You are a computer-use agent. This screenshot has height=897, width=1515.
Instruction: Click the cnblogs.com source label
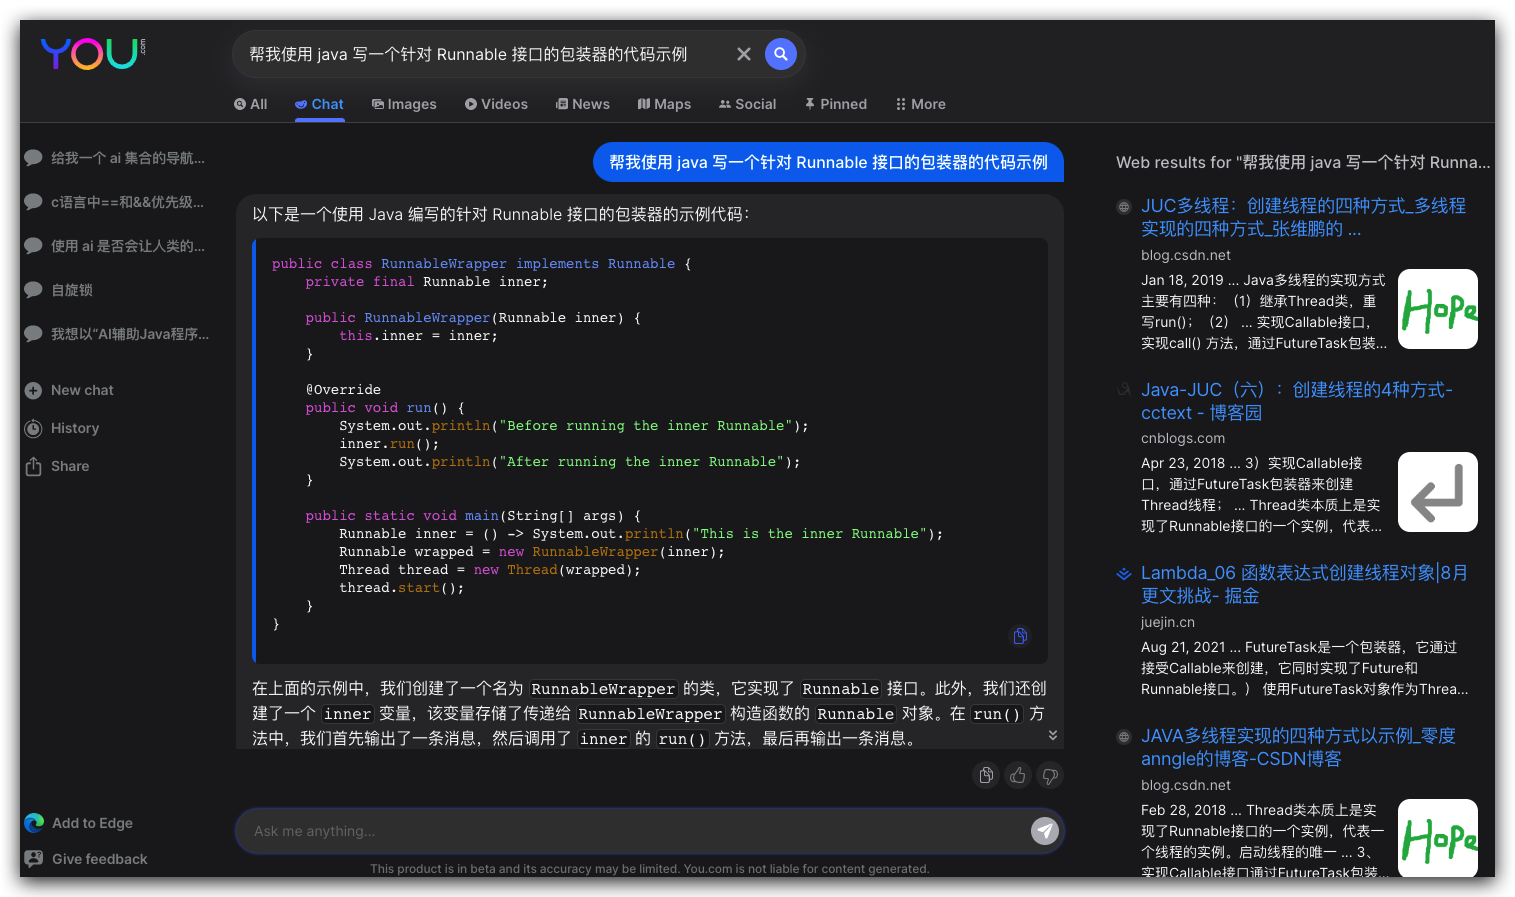[1183, 438]
